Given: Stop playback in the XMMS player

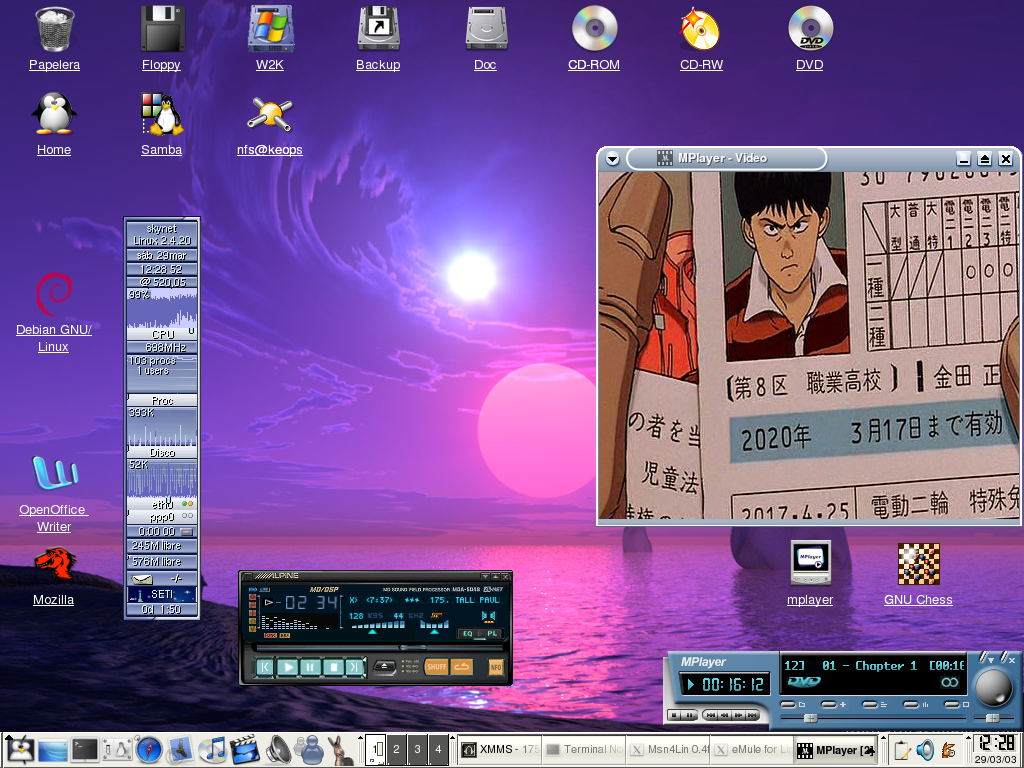Looking at the screenshot, I should click(x=334, y=667).
